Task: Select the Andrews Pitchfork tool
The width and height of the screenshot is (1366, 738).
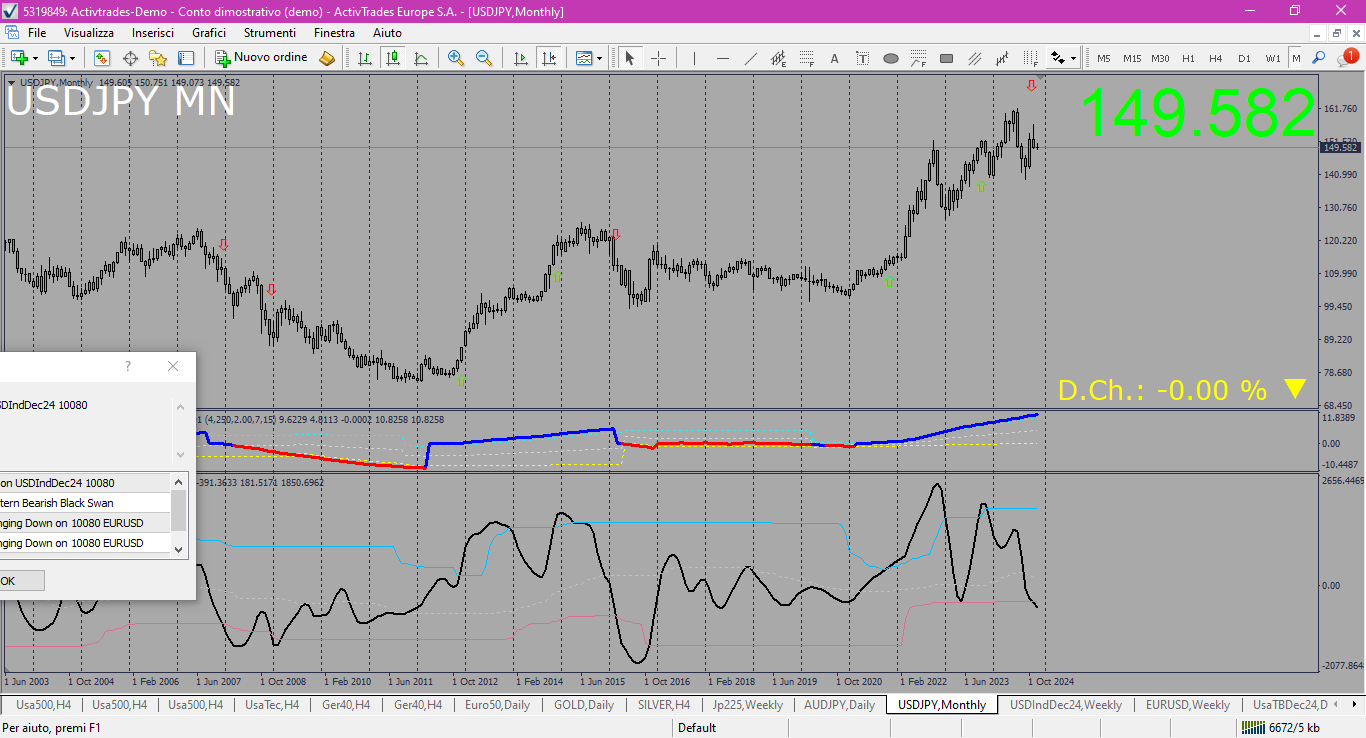Action: click(974, 58)
